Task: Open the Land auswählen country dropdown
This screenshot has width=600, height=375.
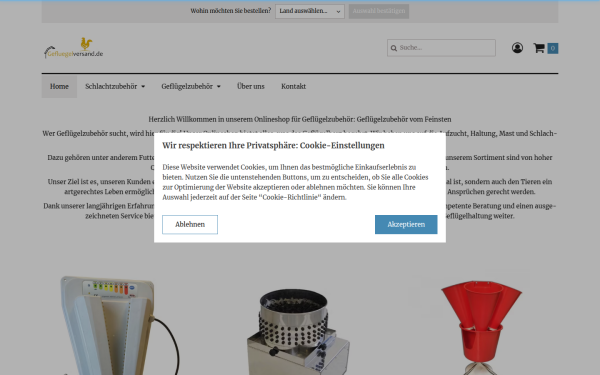Action: point(310,11)
